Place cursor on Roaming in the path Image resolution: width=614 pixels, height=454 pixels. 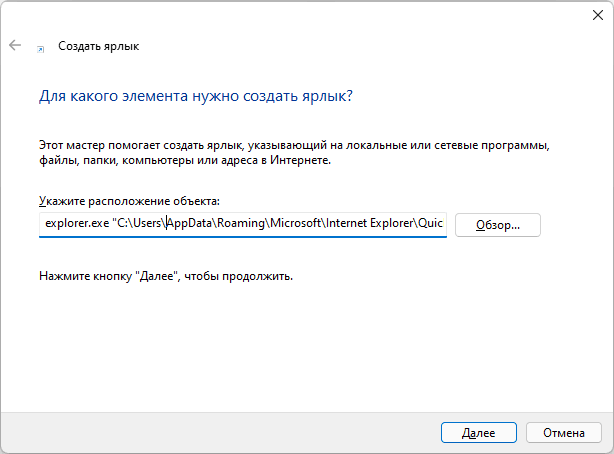coord(241,223)
